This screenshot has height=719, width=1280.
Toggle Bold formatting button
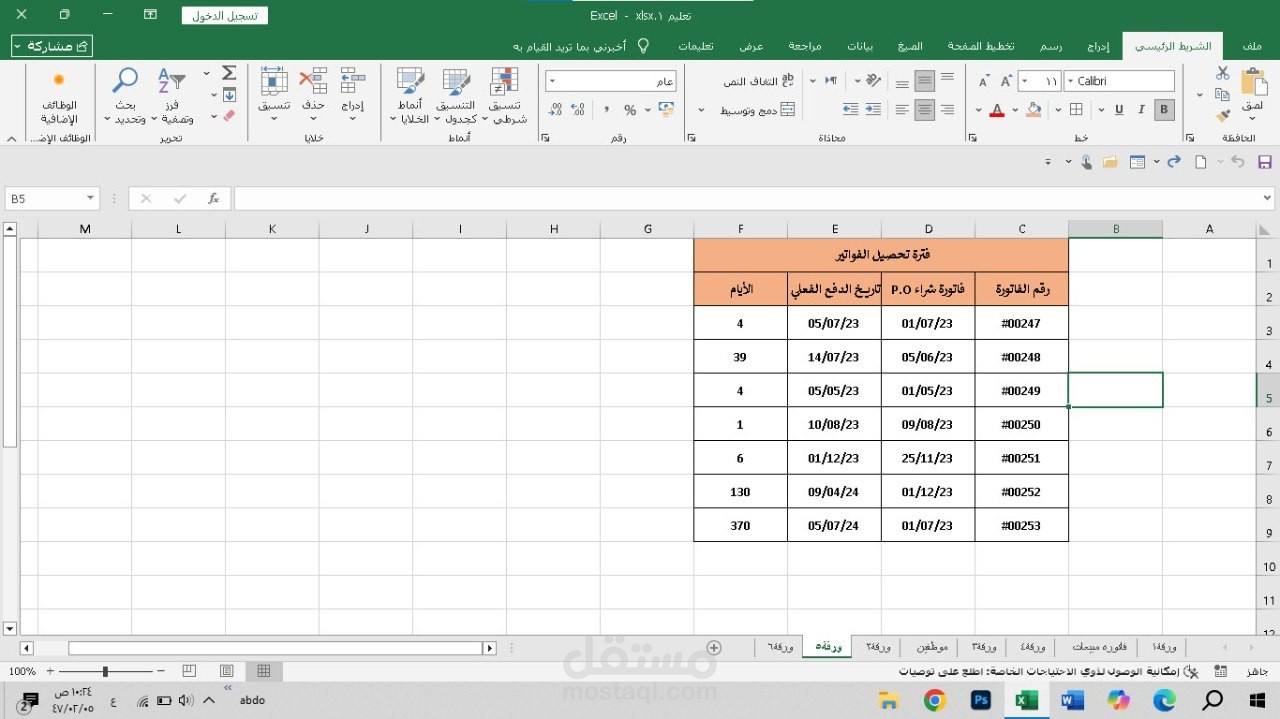point(1163,110)
